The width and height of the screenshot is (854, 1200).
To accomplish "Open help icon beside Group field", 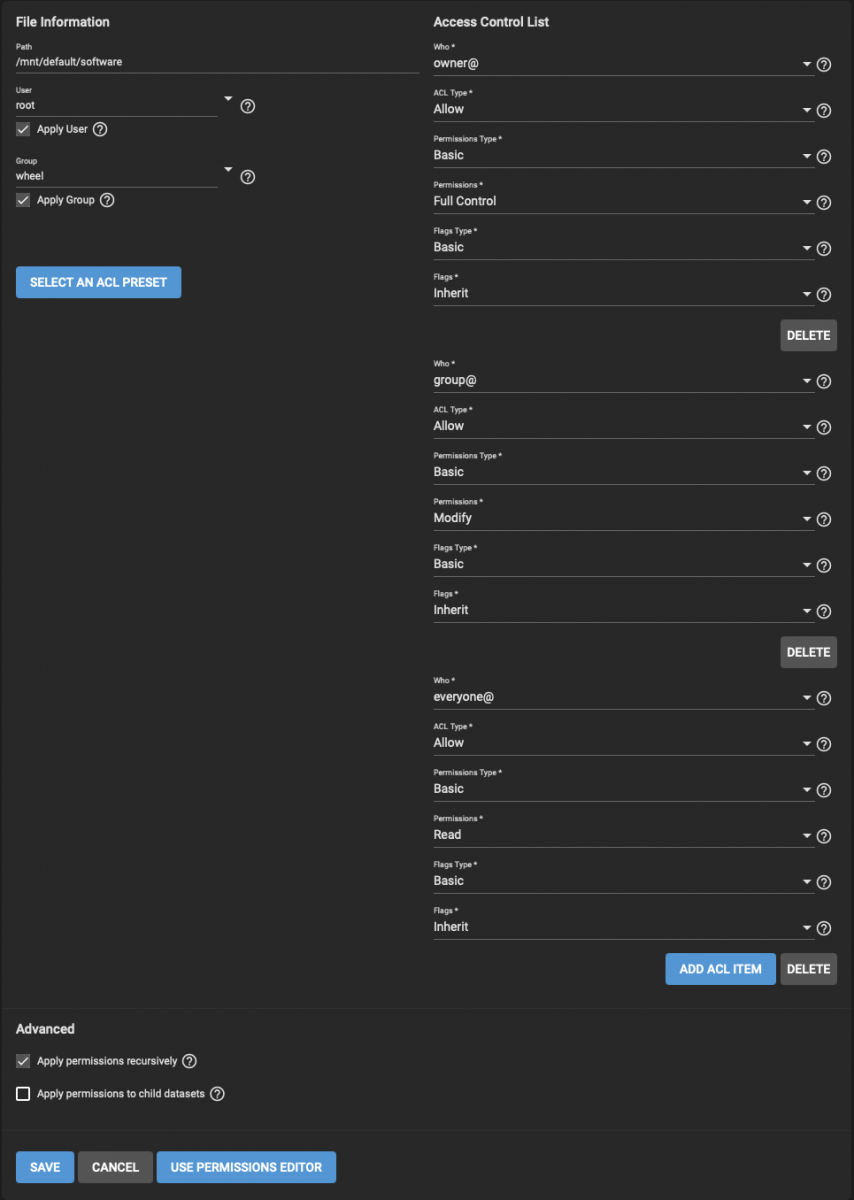I will [248, 177].
